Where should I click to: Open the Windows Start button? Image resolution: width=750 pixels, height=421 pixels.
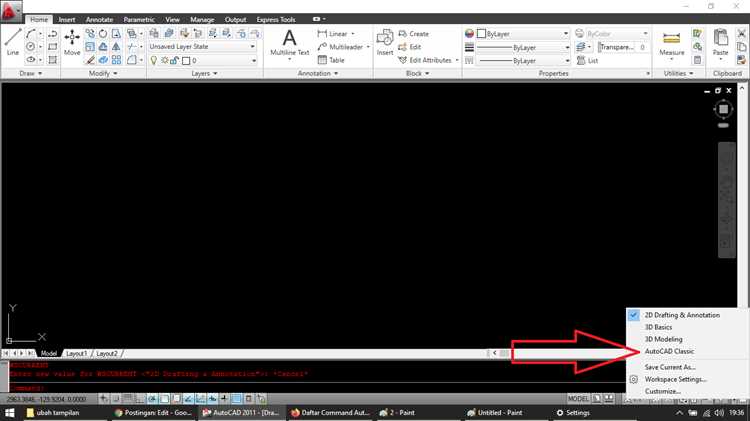coord(9,412)
